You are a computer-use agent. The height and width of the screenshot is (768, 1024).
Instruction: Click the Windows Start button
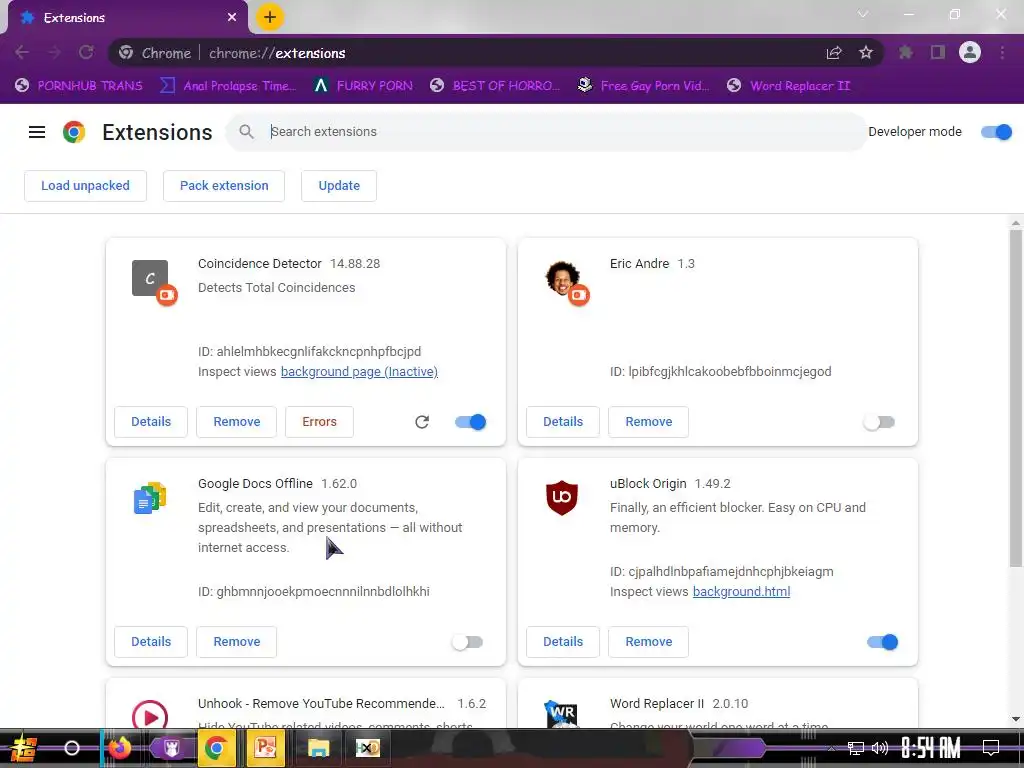(23, 748)
